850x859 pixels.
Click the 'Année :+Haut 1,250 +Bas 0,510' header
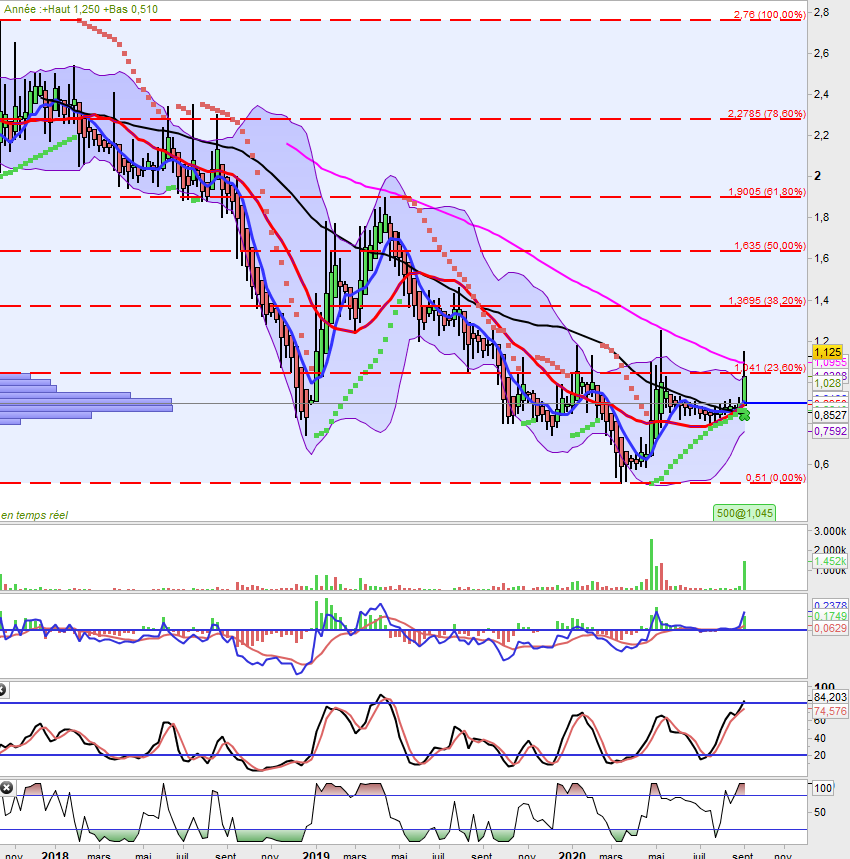[81, 9]
